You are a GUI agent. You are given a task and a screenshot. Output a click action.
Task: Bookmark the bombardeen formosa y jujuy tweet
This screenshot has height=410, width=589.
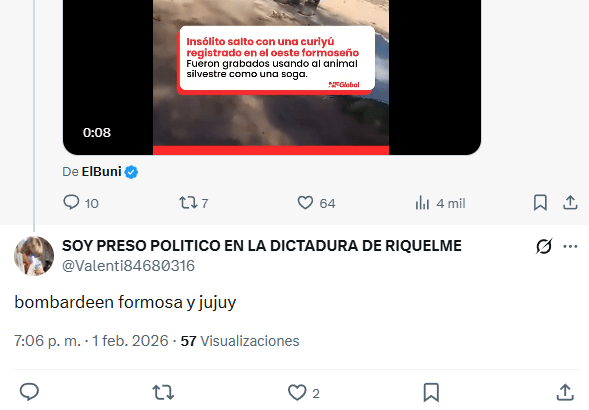click(431, 393)
